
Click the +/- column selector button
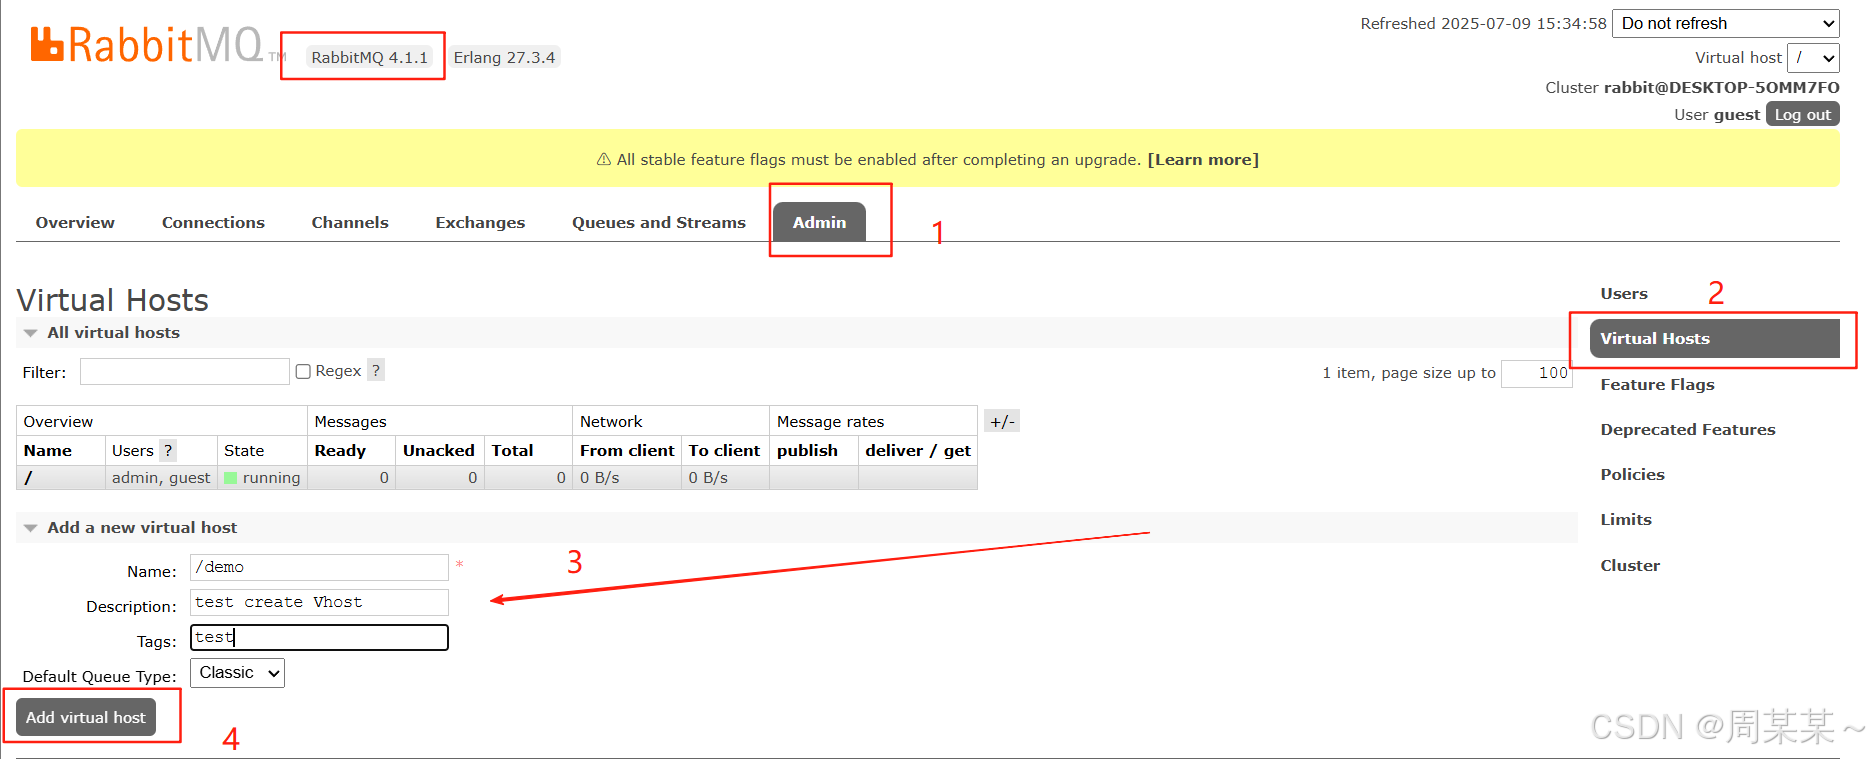[x=1002, y=421]
